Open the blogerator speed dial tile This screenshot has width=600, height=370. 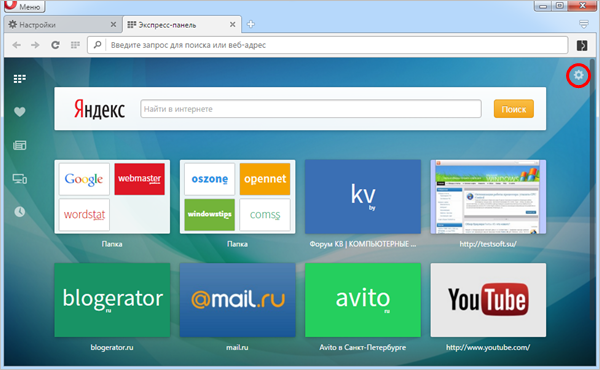tap(112, 300)
